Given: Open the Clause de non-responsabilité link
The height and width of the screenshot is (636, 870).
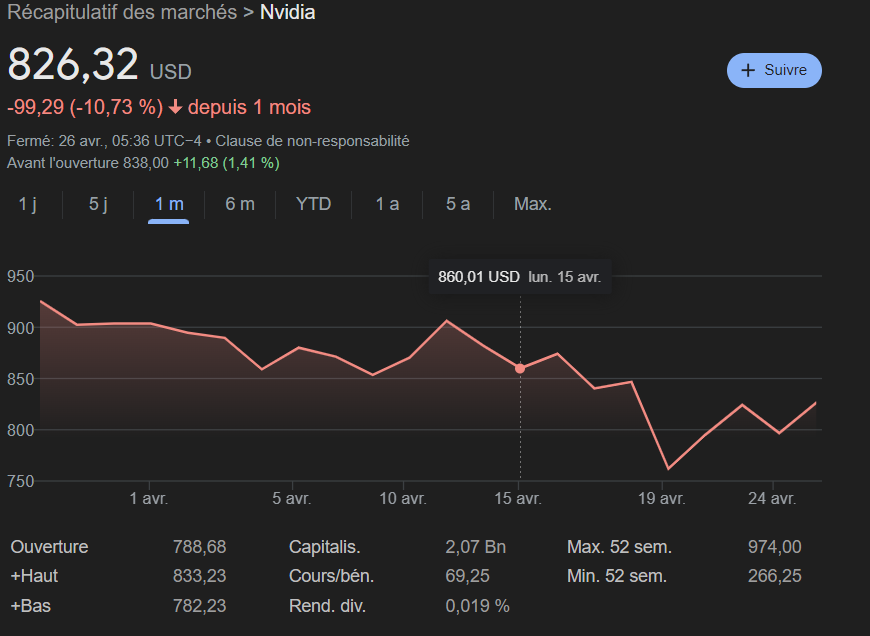Looking at the screenshot, I should click(312, 141).
